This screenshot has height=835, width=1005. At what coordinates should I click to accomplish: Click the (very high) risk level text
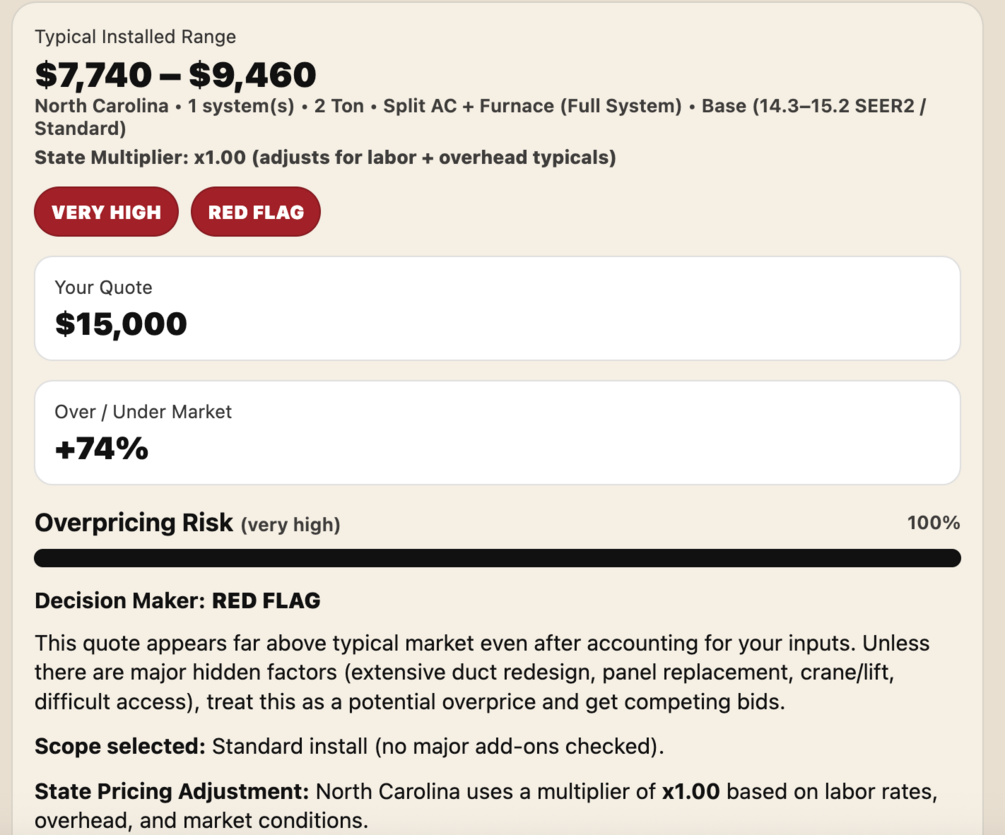click(290, 524)
